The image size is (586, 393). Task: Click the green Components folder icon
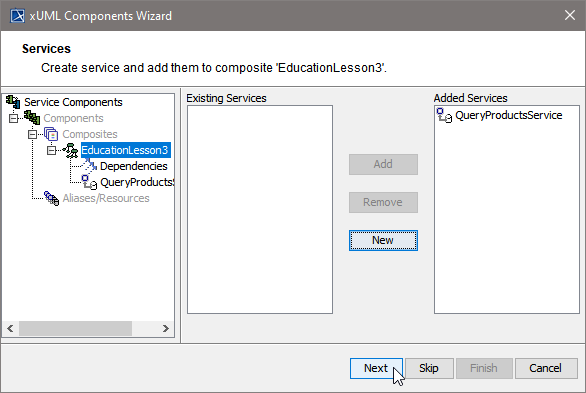[32, 118]
